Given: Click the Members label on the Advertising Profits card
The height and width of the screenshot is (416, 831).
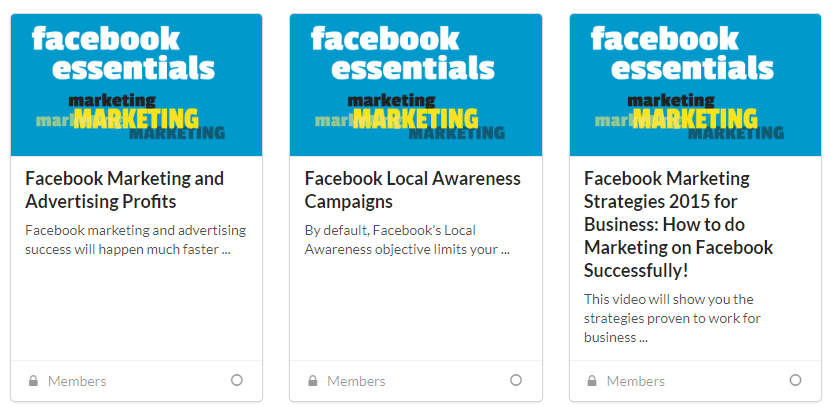Looking at the screenshot, I should (77, 381).
